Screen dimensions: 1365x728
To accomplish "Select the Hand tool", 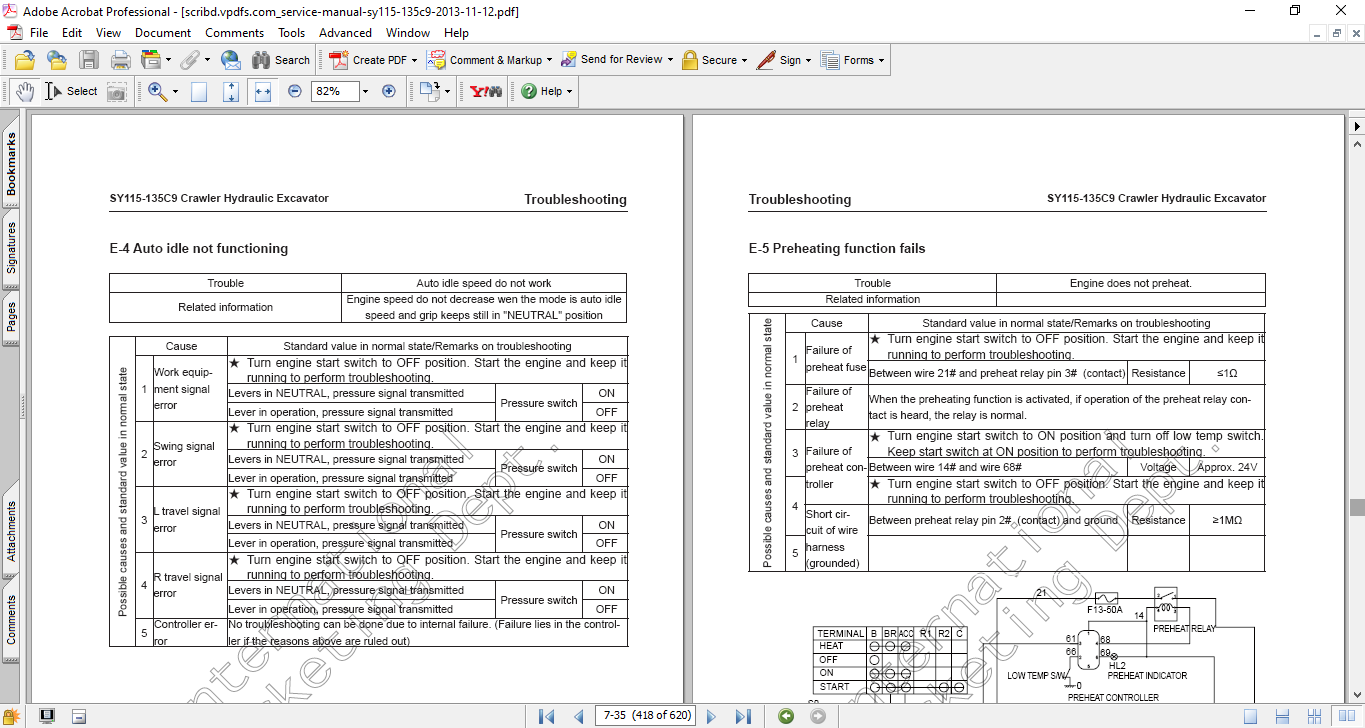I will 25,91.
